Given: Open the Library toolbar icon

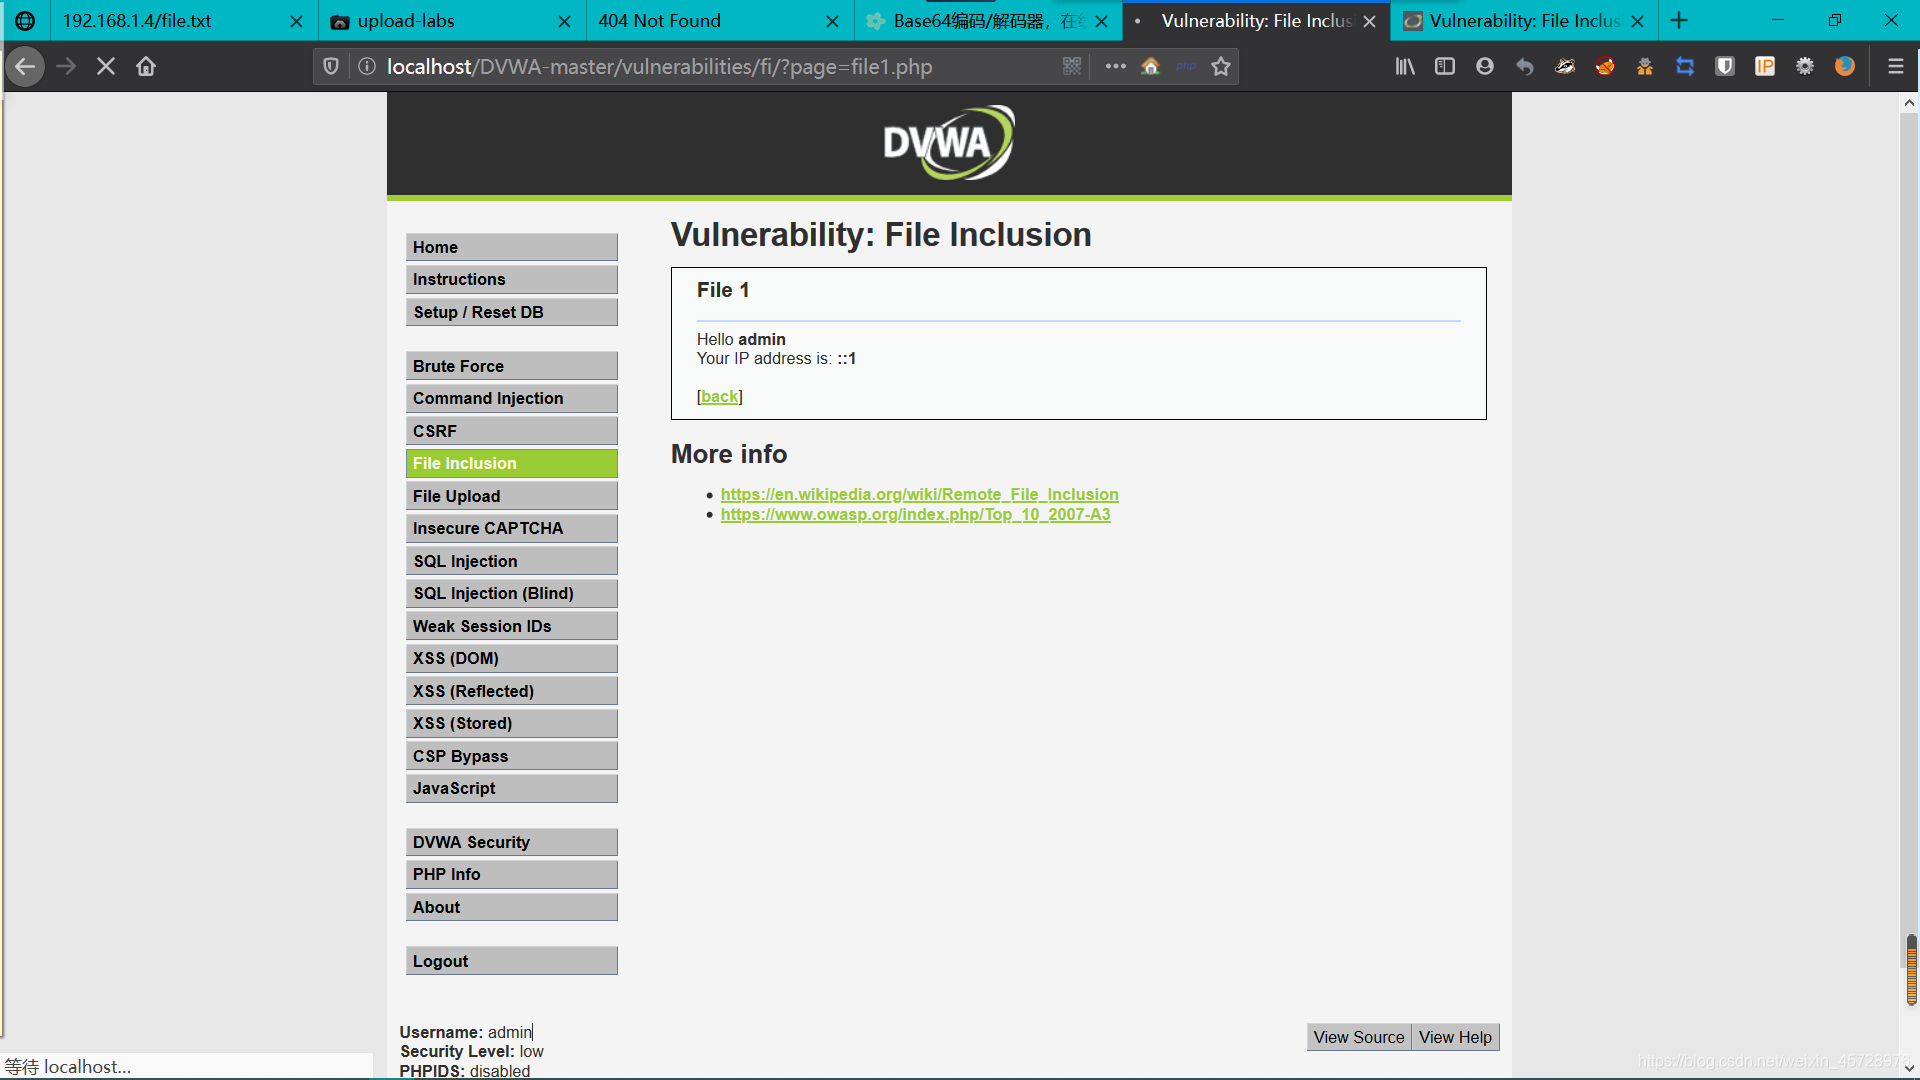Looking at the screenshot, I should 1405,66.
